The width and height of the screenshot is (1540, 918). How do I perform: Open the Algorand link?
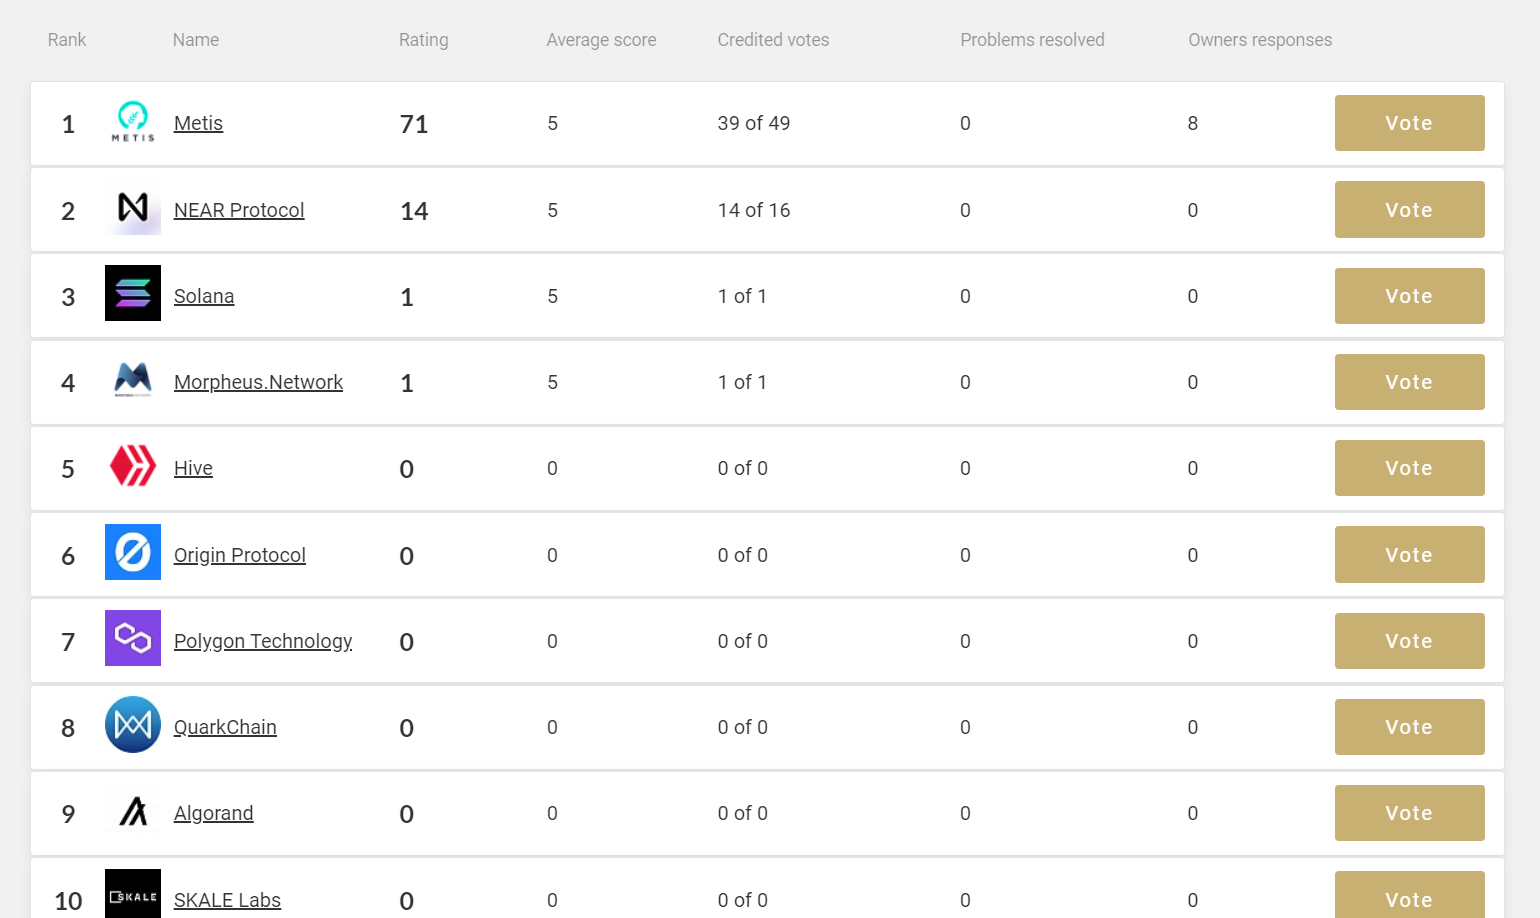[214, 813]
